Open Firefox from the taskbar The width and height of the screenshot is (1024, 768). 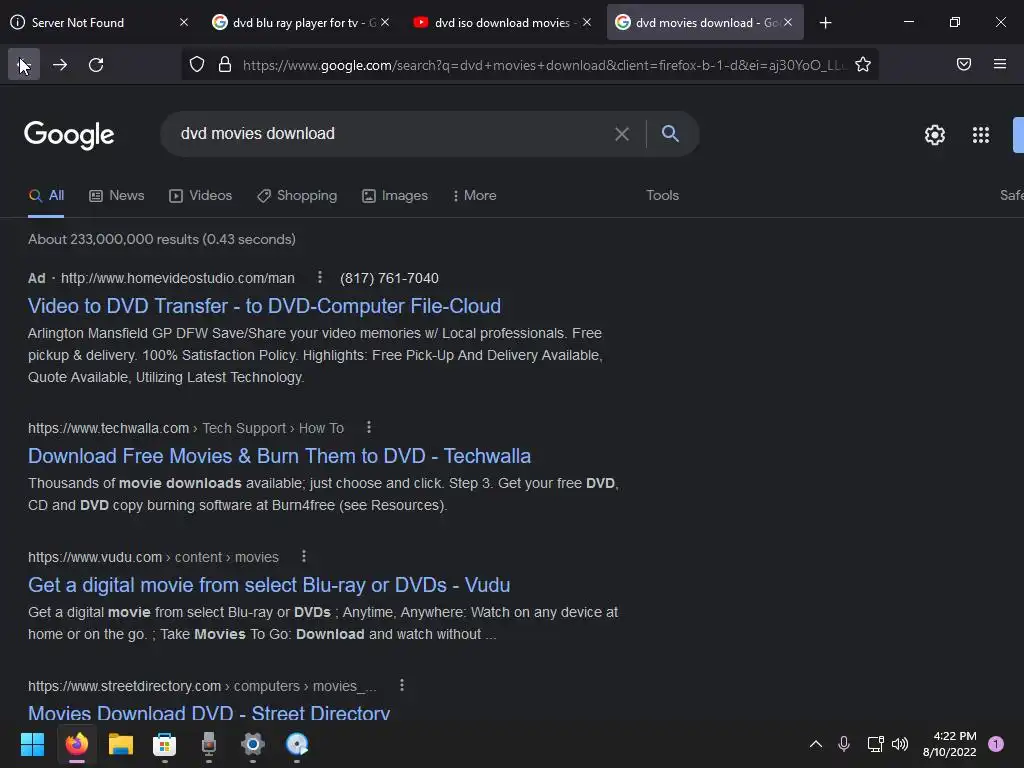click(76, 744)
